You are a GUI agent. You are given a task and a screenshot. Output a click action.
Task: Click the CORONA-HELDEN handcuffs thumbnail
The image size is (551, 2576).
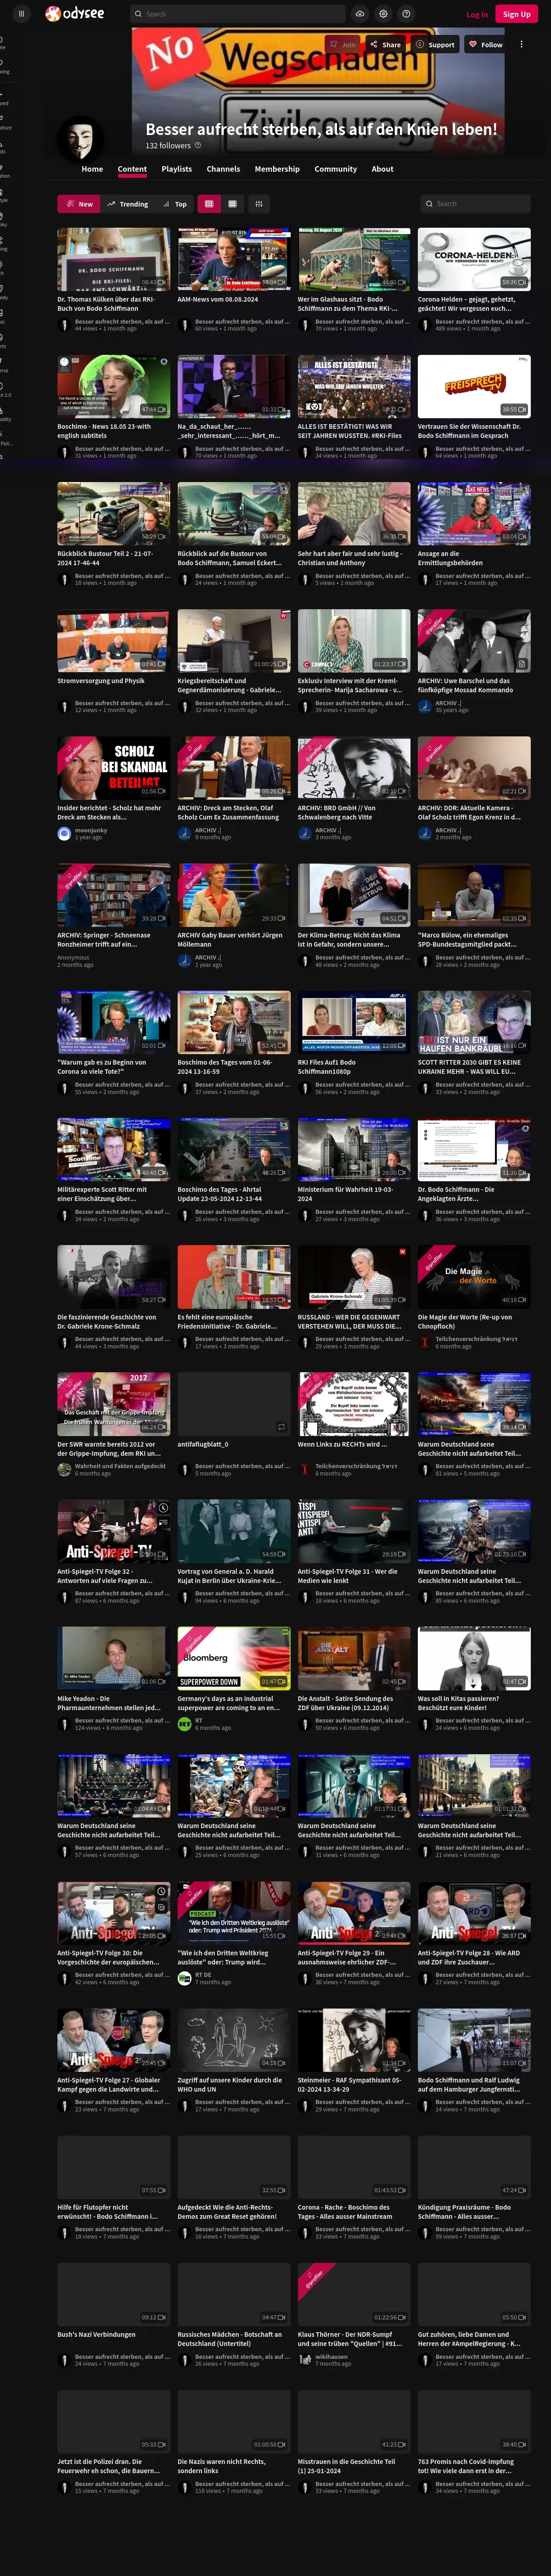474,259
